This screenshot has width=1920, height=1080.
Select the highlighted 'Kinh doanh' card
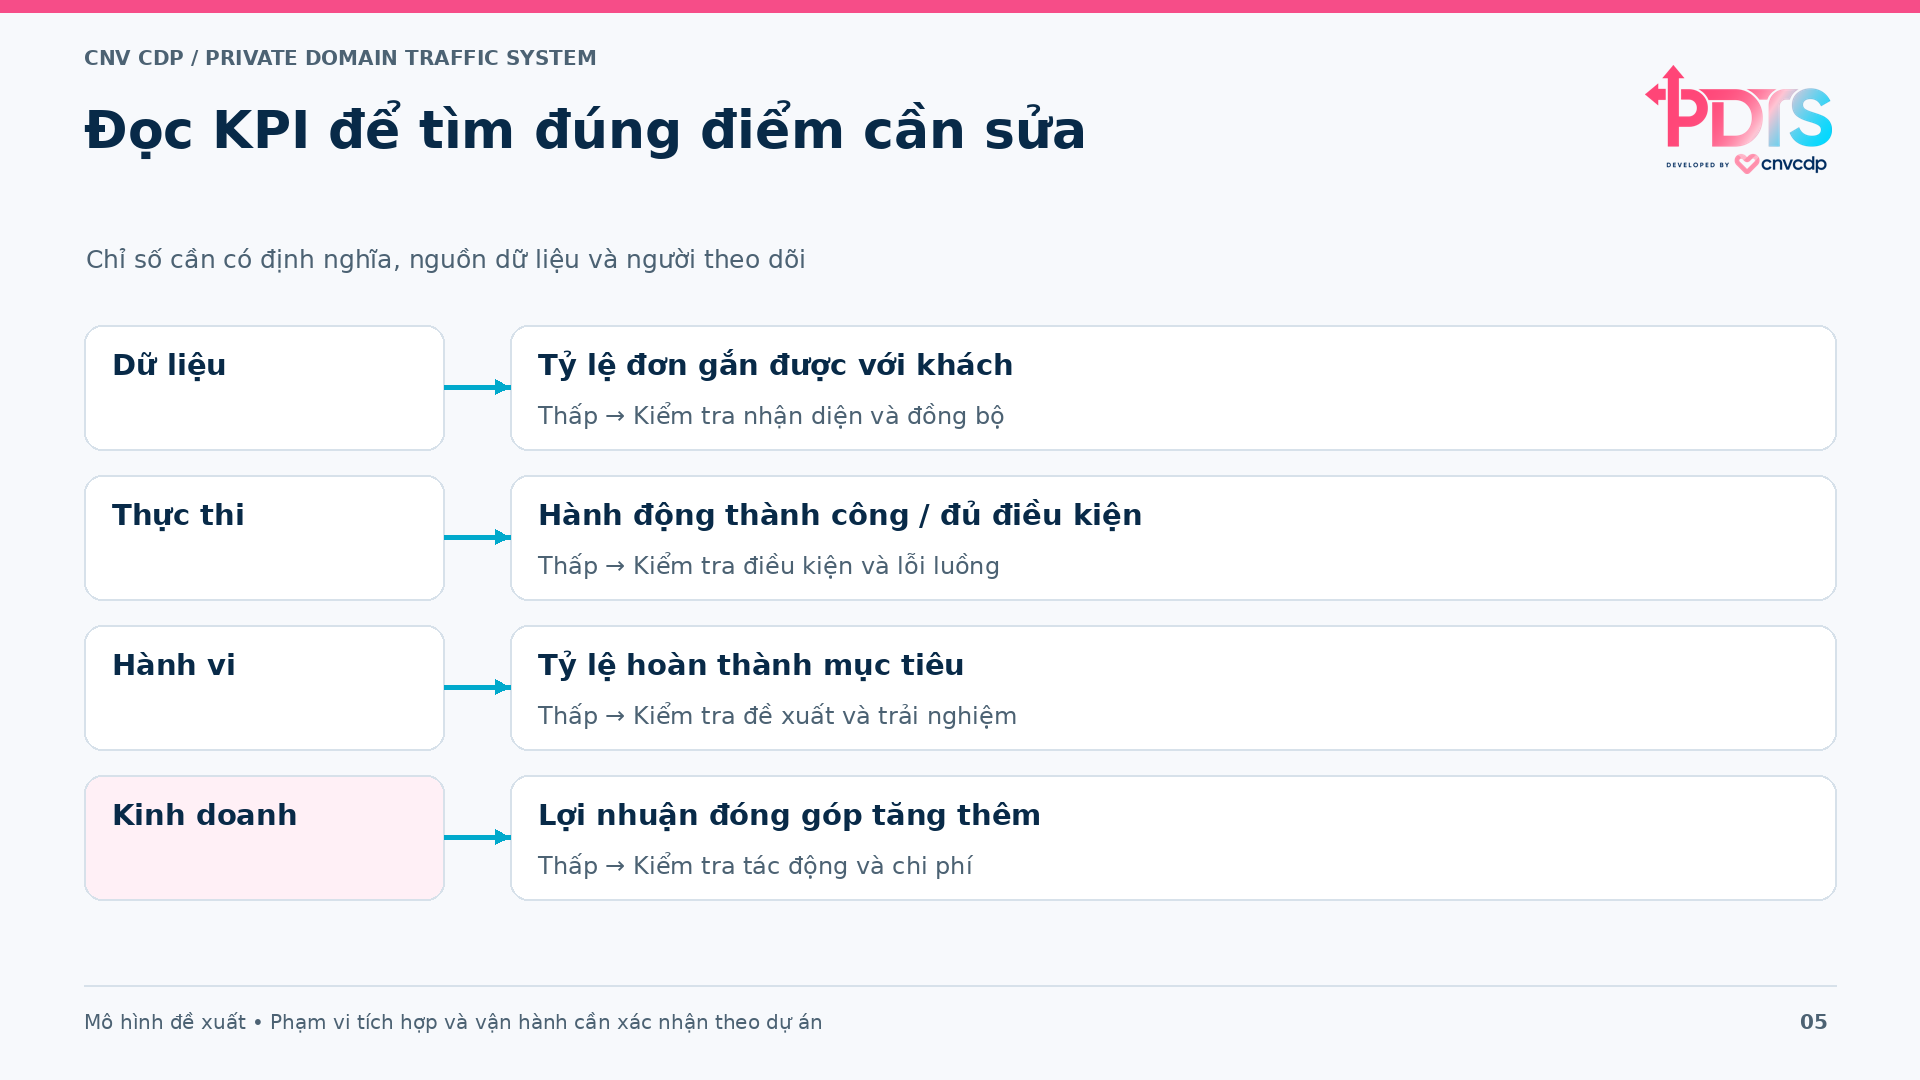(264, 838)
